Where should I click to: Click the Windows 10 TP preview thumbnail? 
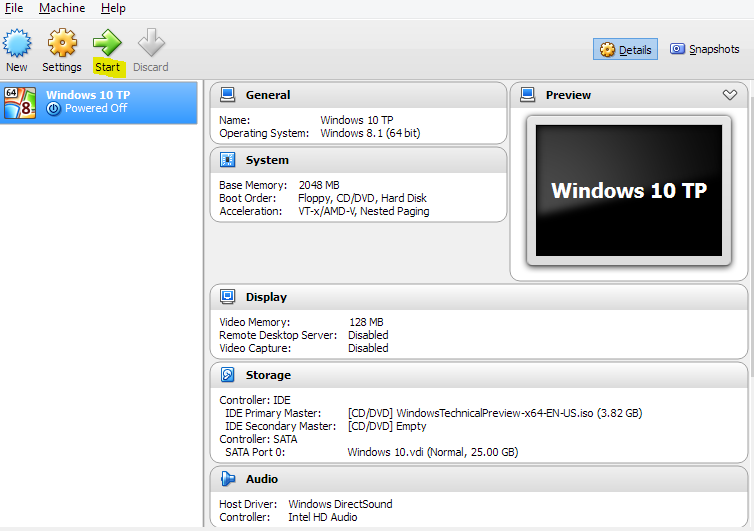(629, 190)
